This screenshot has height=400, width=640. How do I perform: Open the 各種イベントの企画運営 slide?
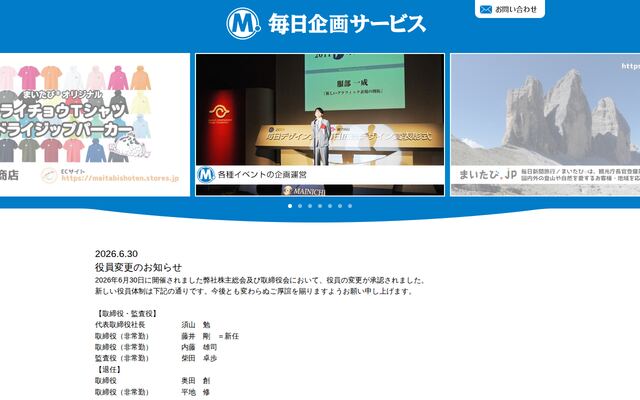[320, 124]
